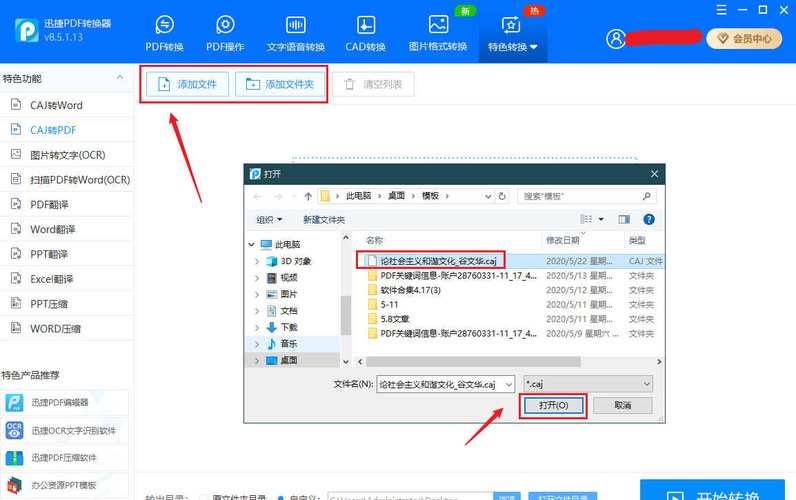This screenshot has width=796, height=500.
Task: Sort files by 名称 column header
Action: [375, 240]
